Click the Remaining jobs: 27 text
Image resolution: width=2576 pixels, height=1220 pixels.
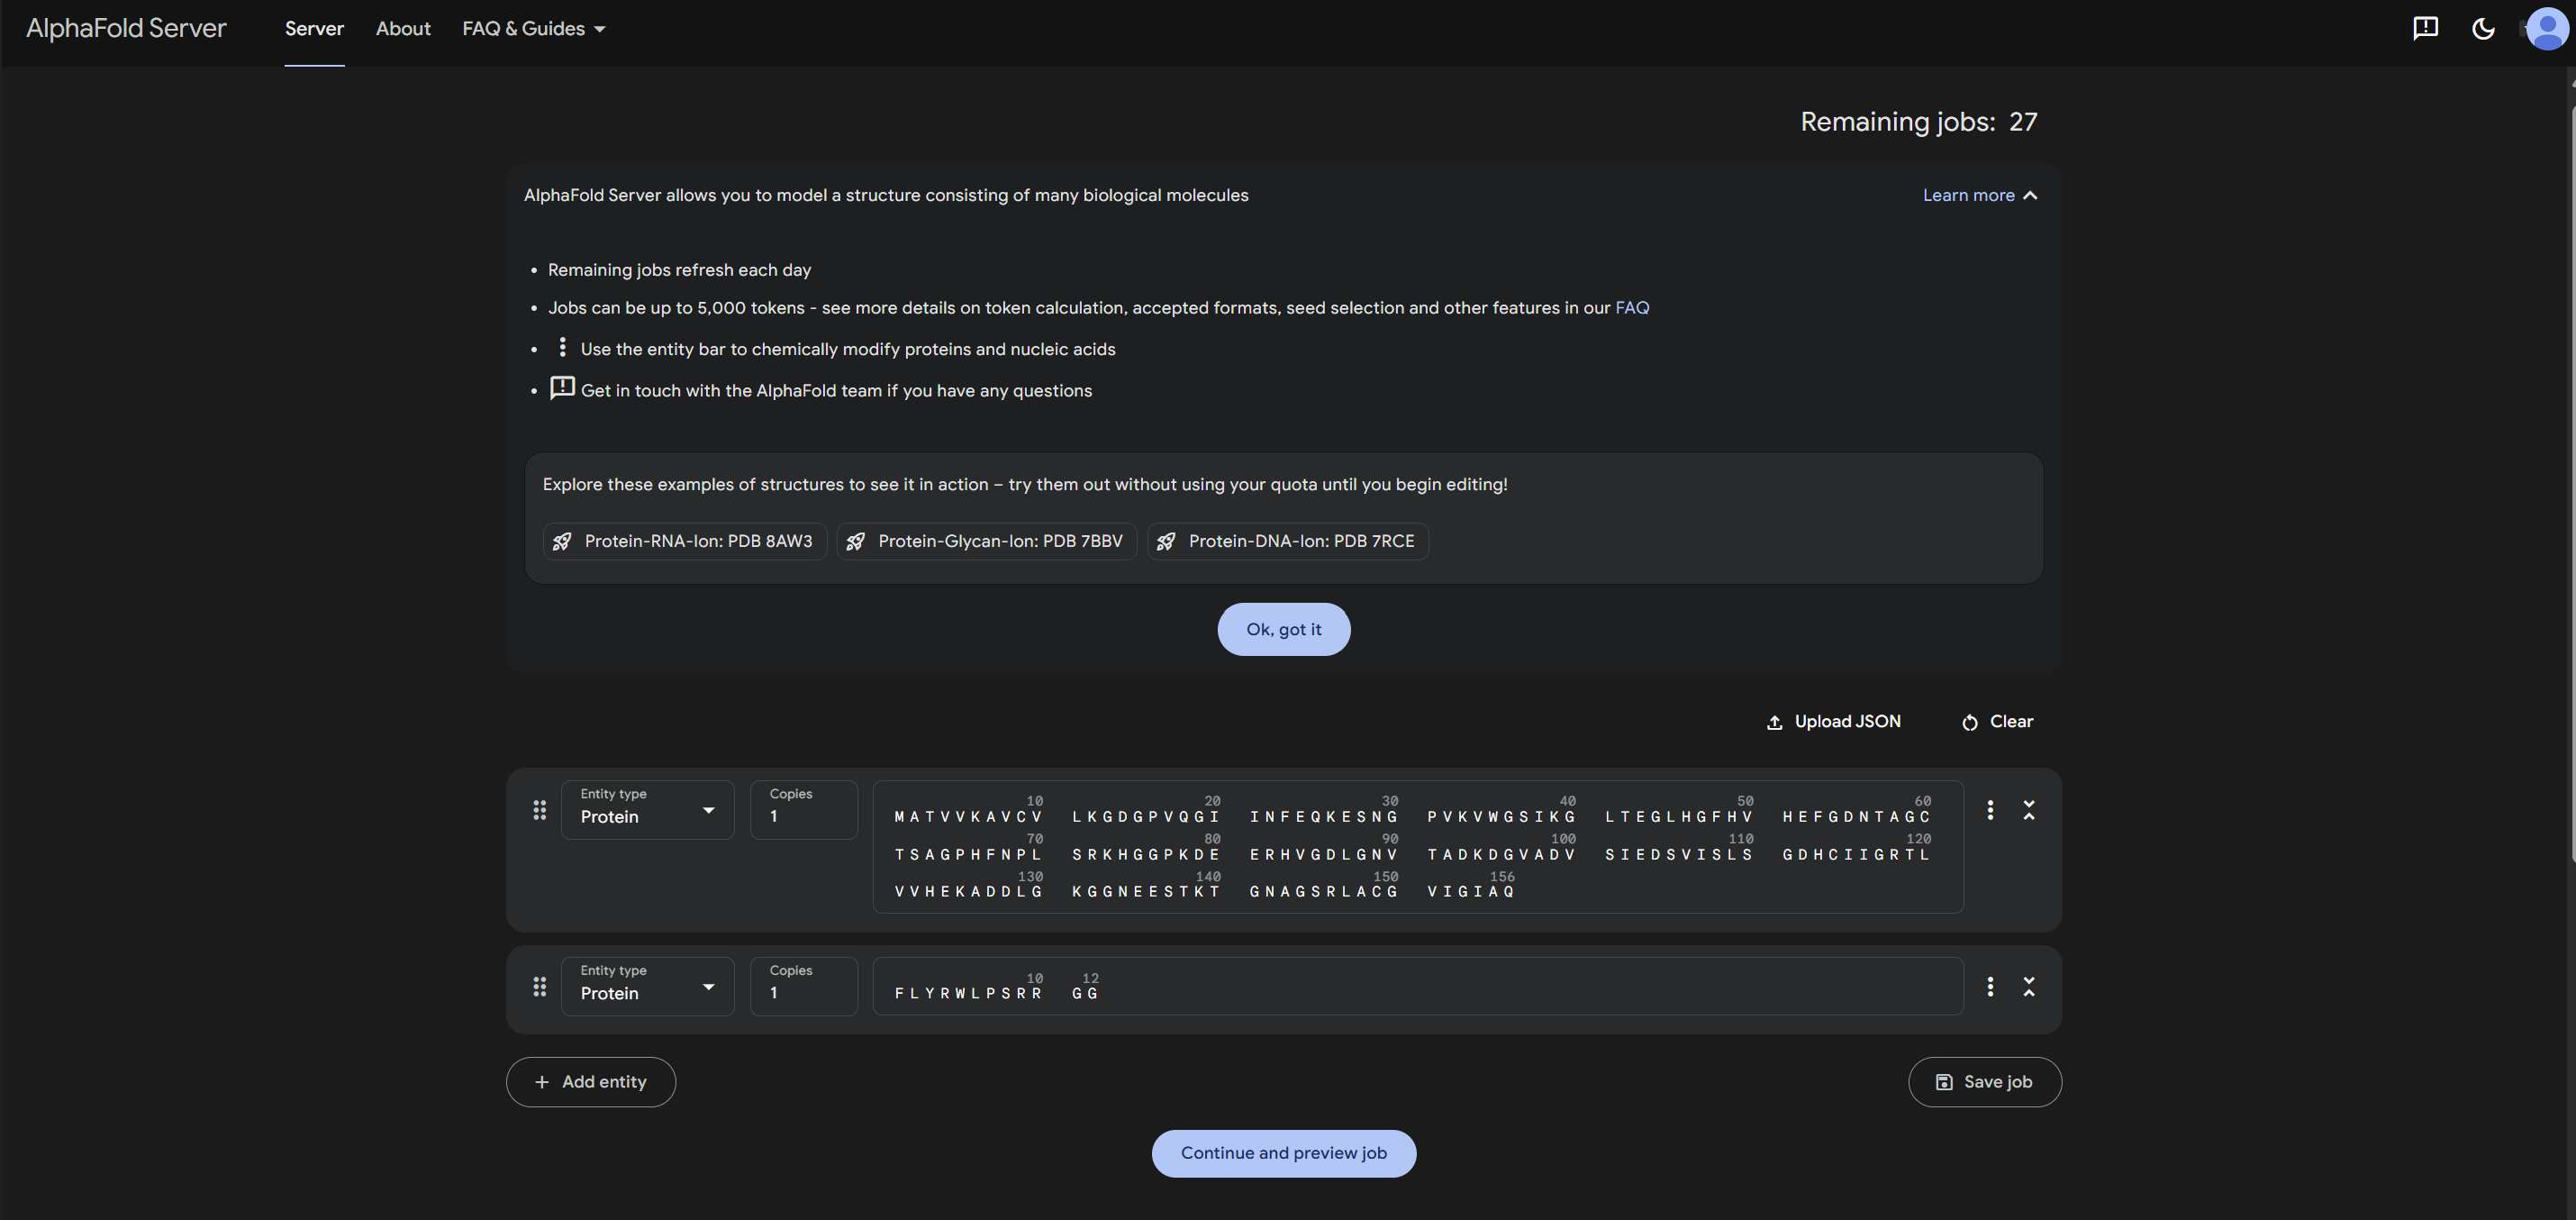point(1918,122)
